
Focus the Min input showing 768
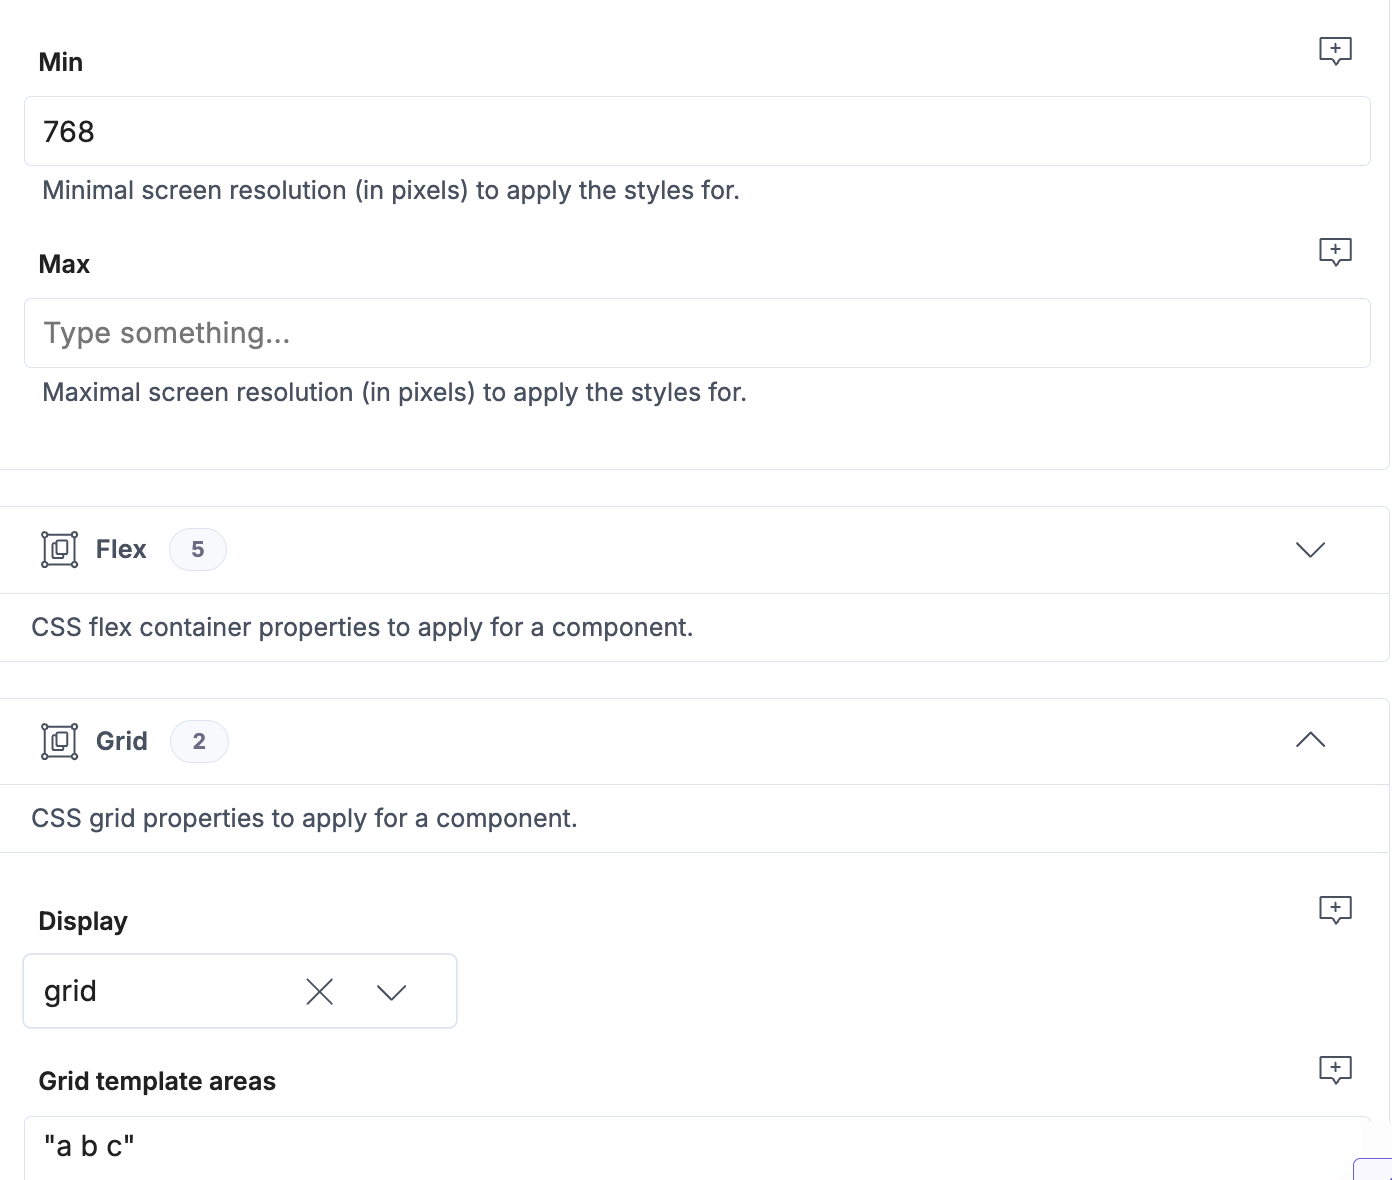697,131
